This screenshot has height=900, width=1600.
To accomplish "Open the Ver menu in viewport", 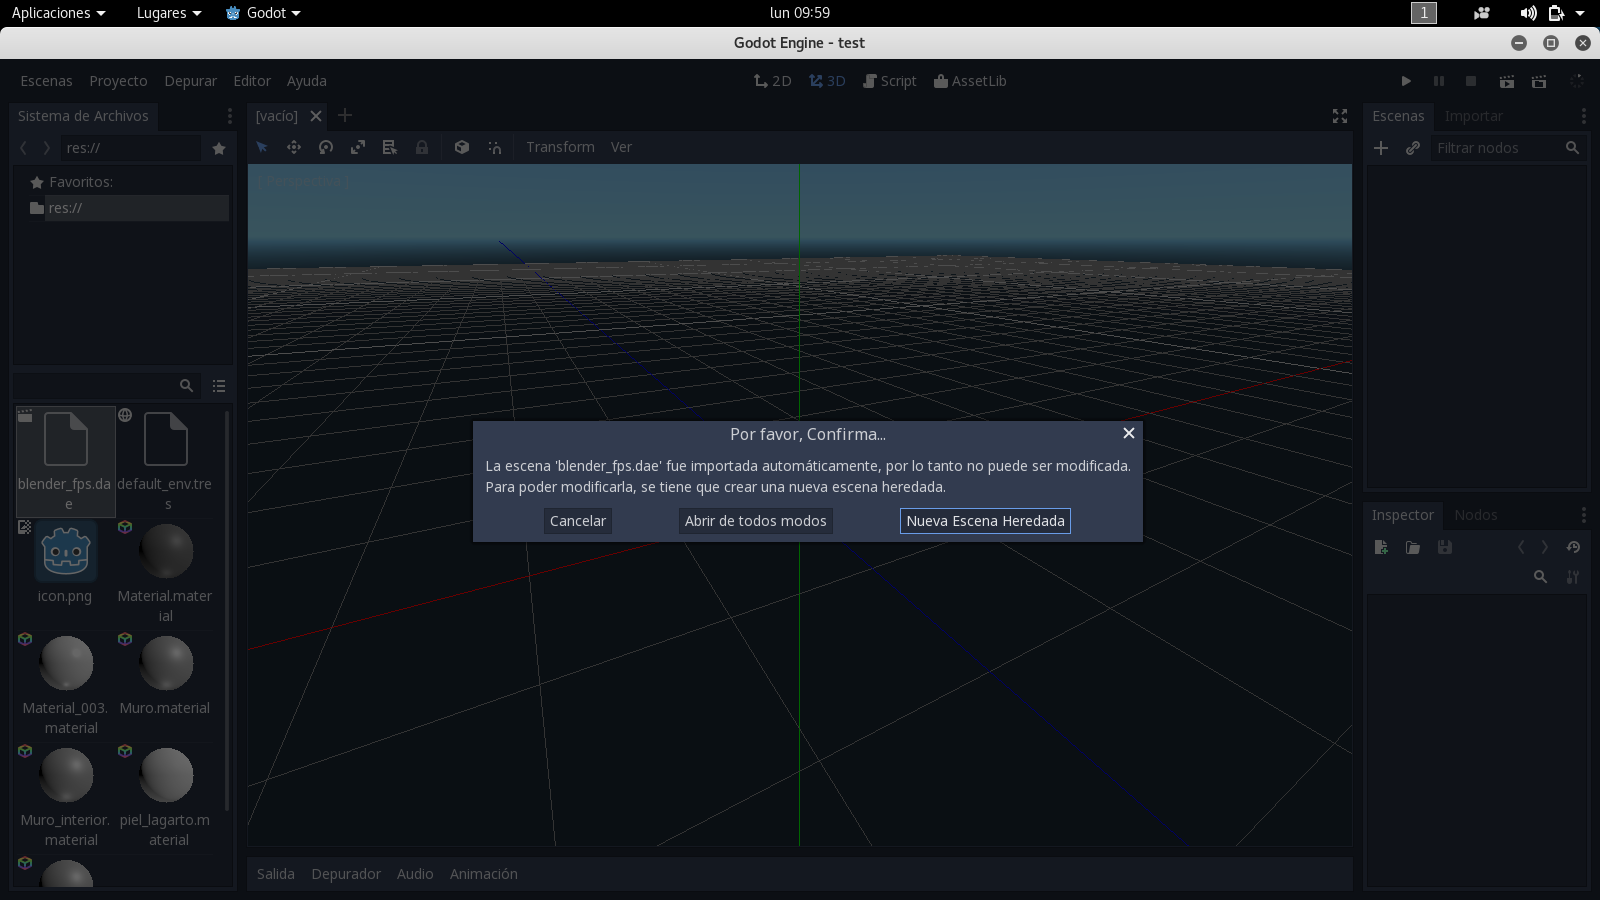I will (x=621, y=147).
